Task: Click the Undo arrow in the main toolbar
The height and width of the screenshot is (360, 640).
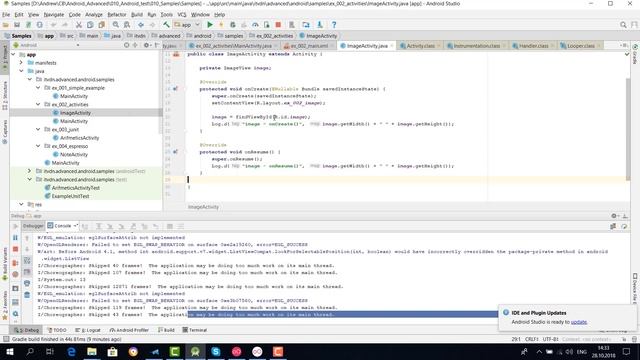Action: (53, 25)
